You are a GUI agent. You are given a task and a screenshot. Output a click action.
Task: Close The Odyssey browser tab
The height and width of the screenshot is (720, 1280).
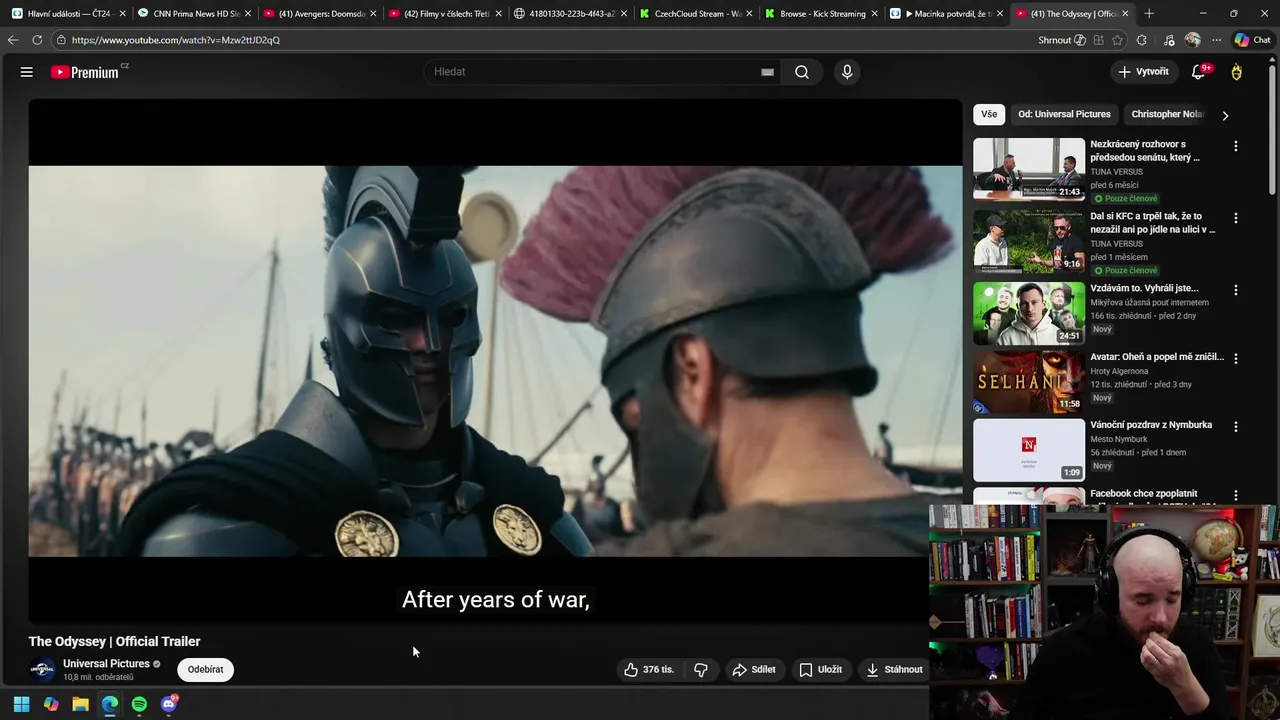pos(1125,14)
